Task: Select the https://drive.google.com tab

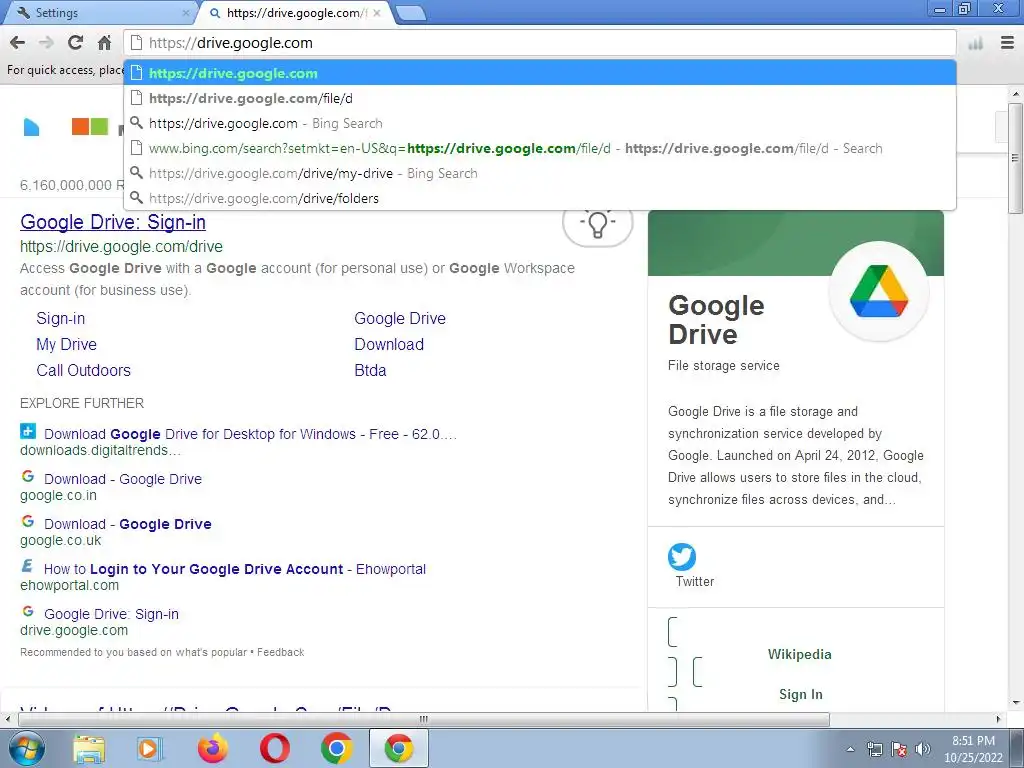Action: (x=294, y=12)
